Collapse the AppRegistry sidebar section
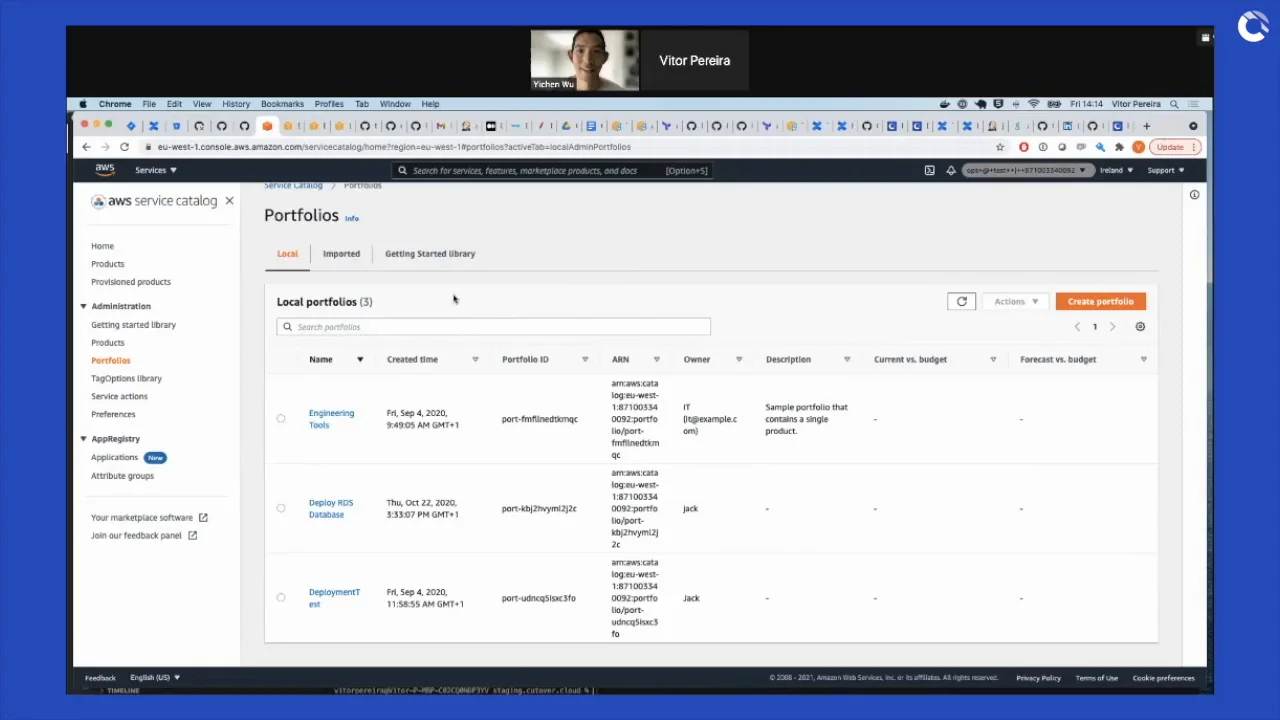The height and width of the screenshot is (720, 1280). [x=83, y=439]
